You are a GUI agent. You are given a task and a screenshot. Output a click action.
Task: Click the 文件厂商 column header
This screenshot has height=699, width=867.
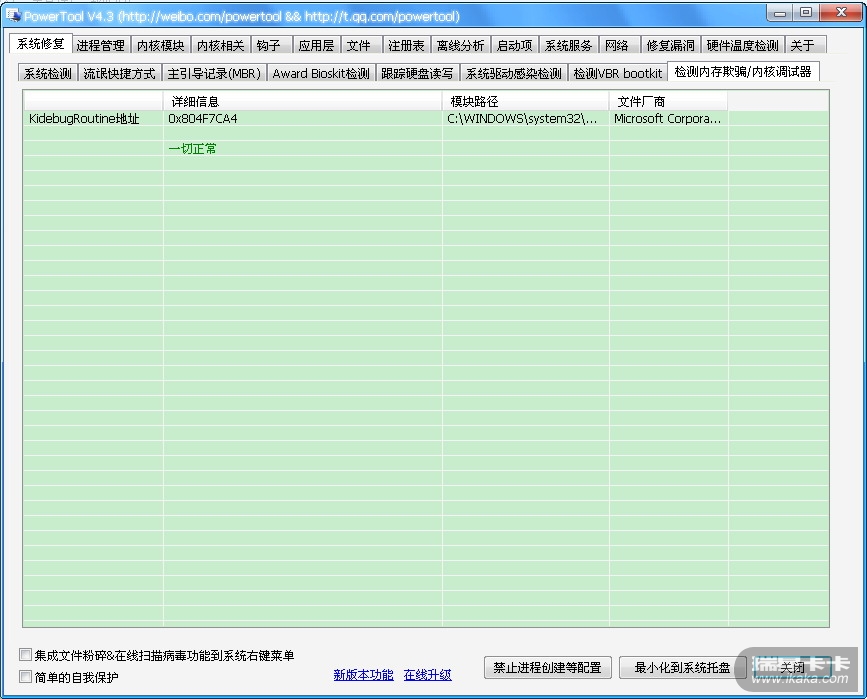point(668,101)
